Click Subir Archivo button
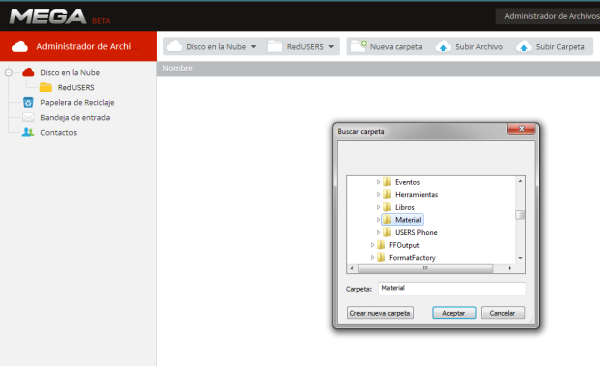 tap(470, 47)
